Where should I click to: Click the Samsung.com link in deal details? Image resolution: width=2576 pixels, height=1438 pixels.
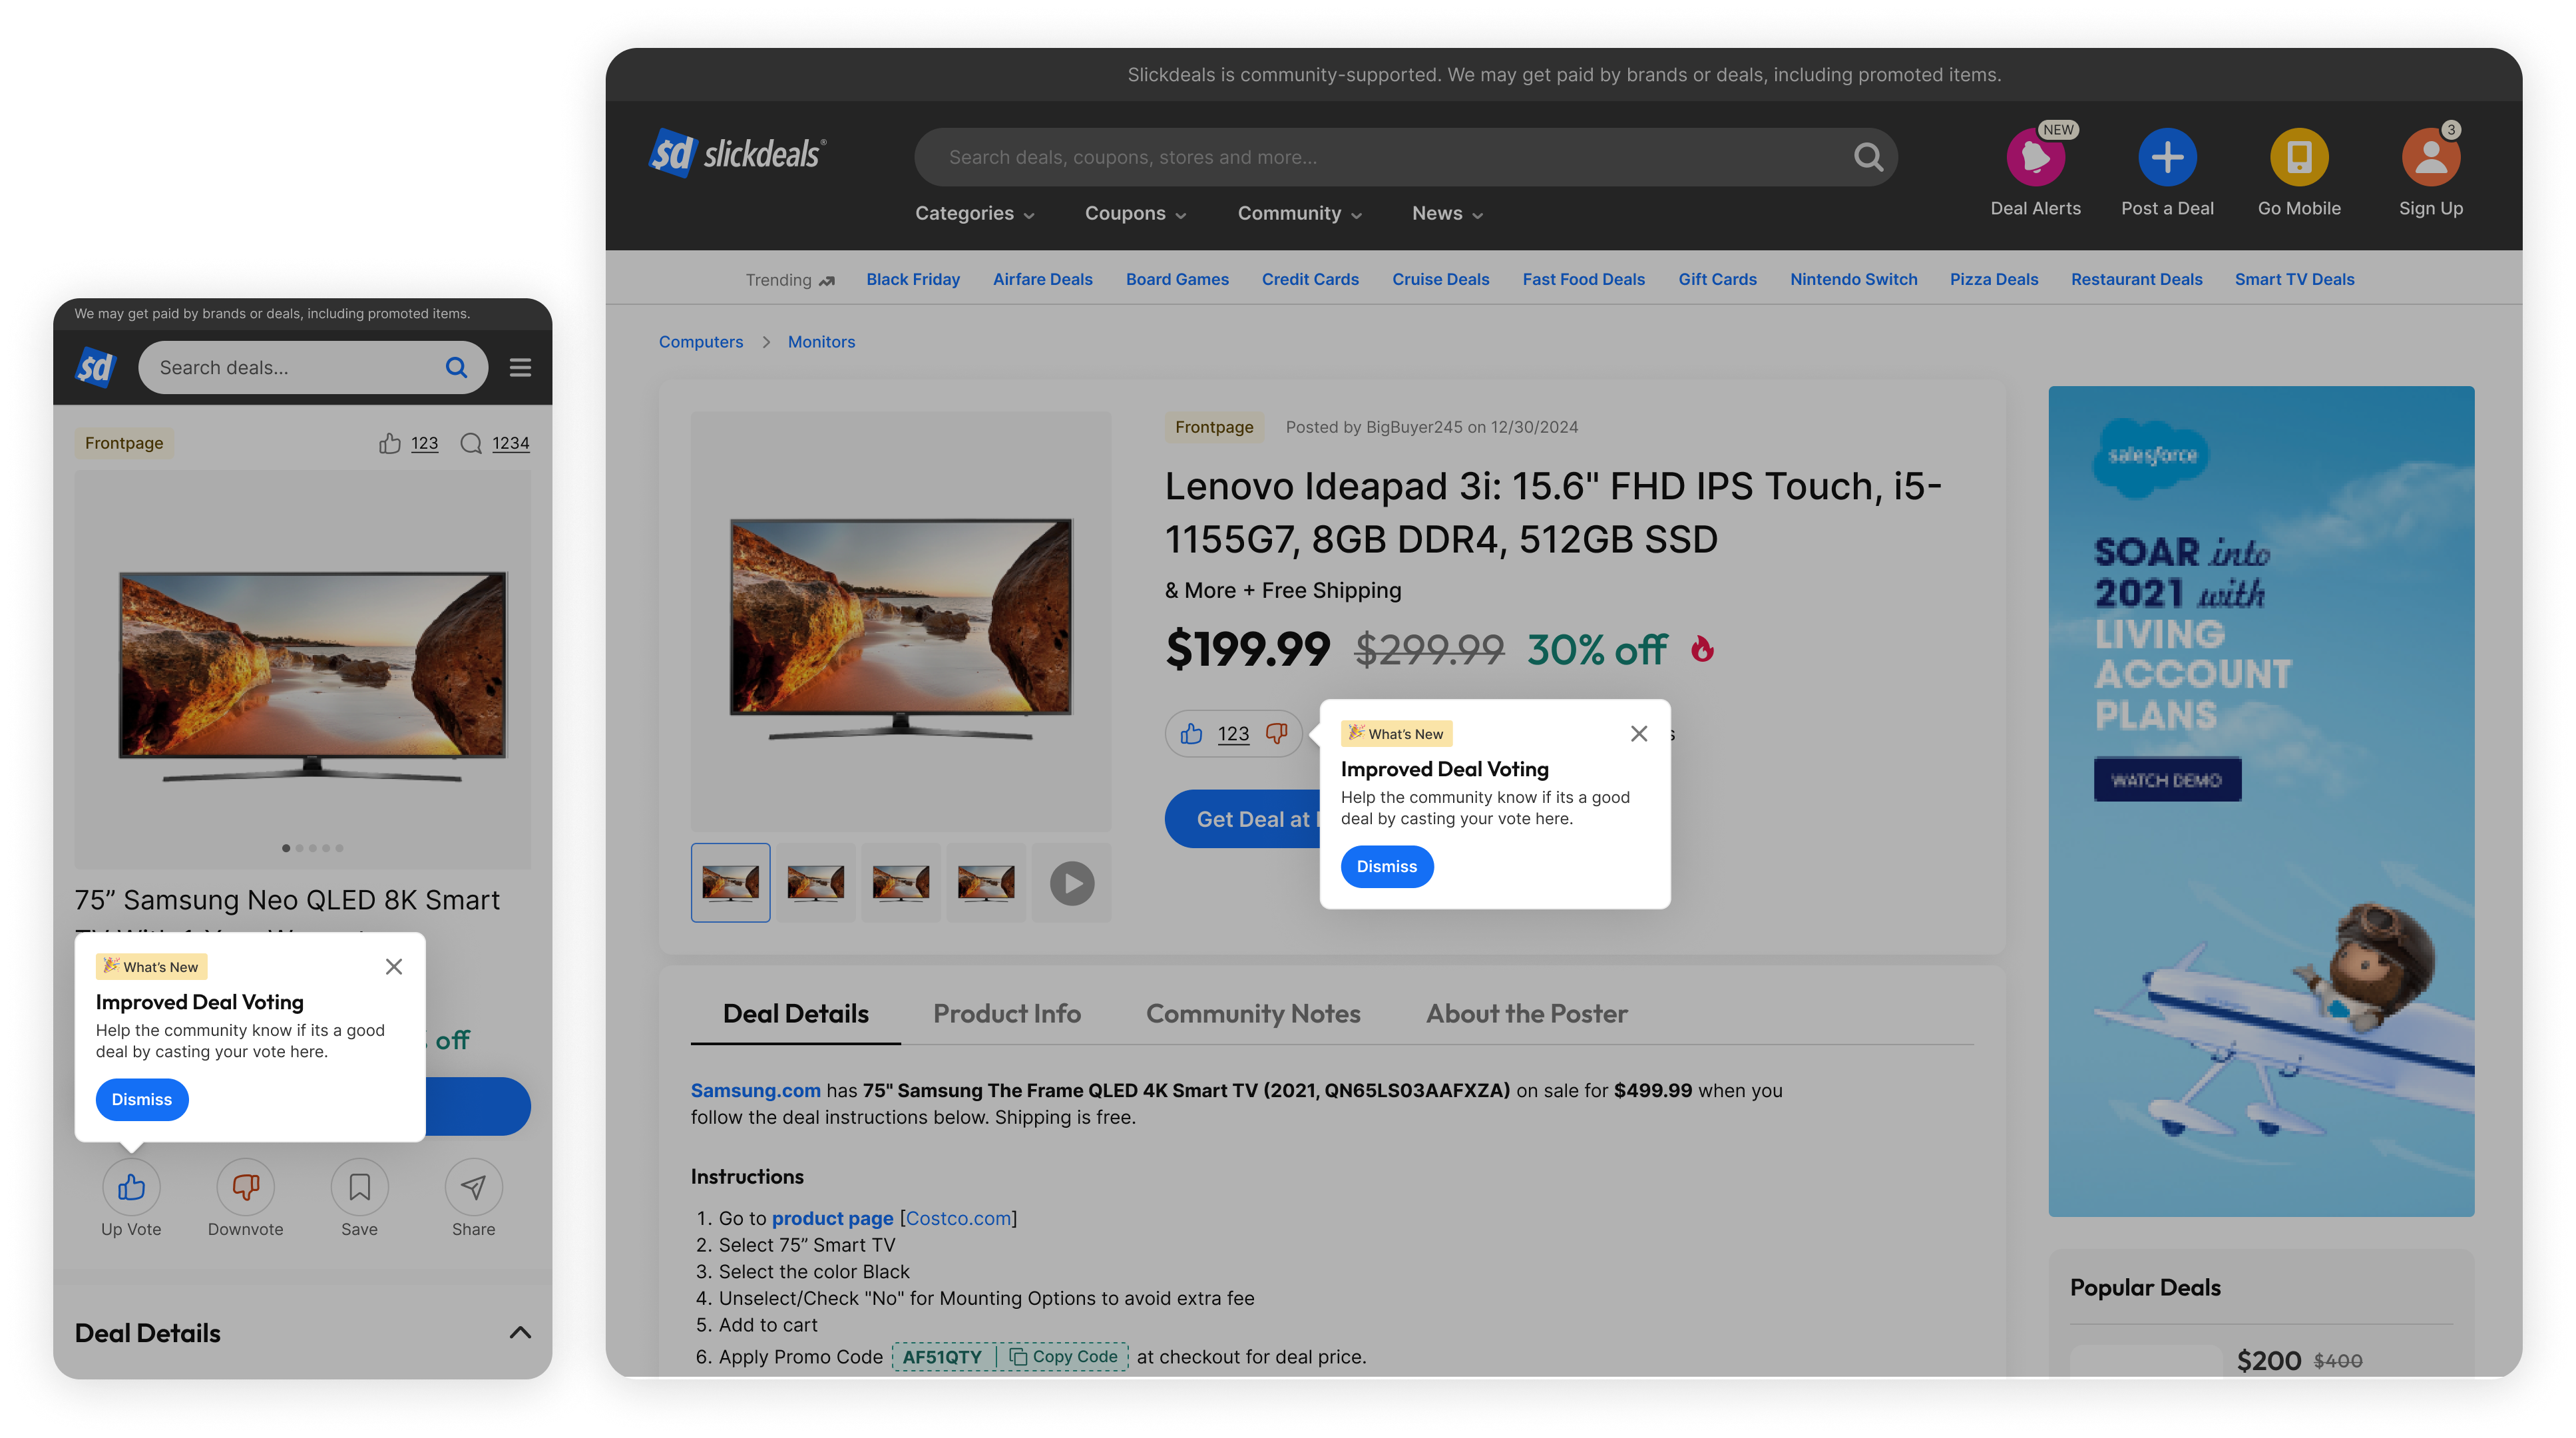point(755,1090)
